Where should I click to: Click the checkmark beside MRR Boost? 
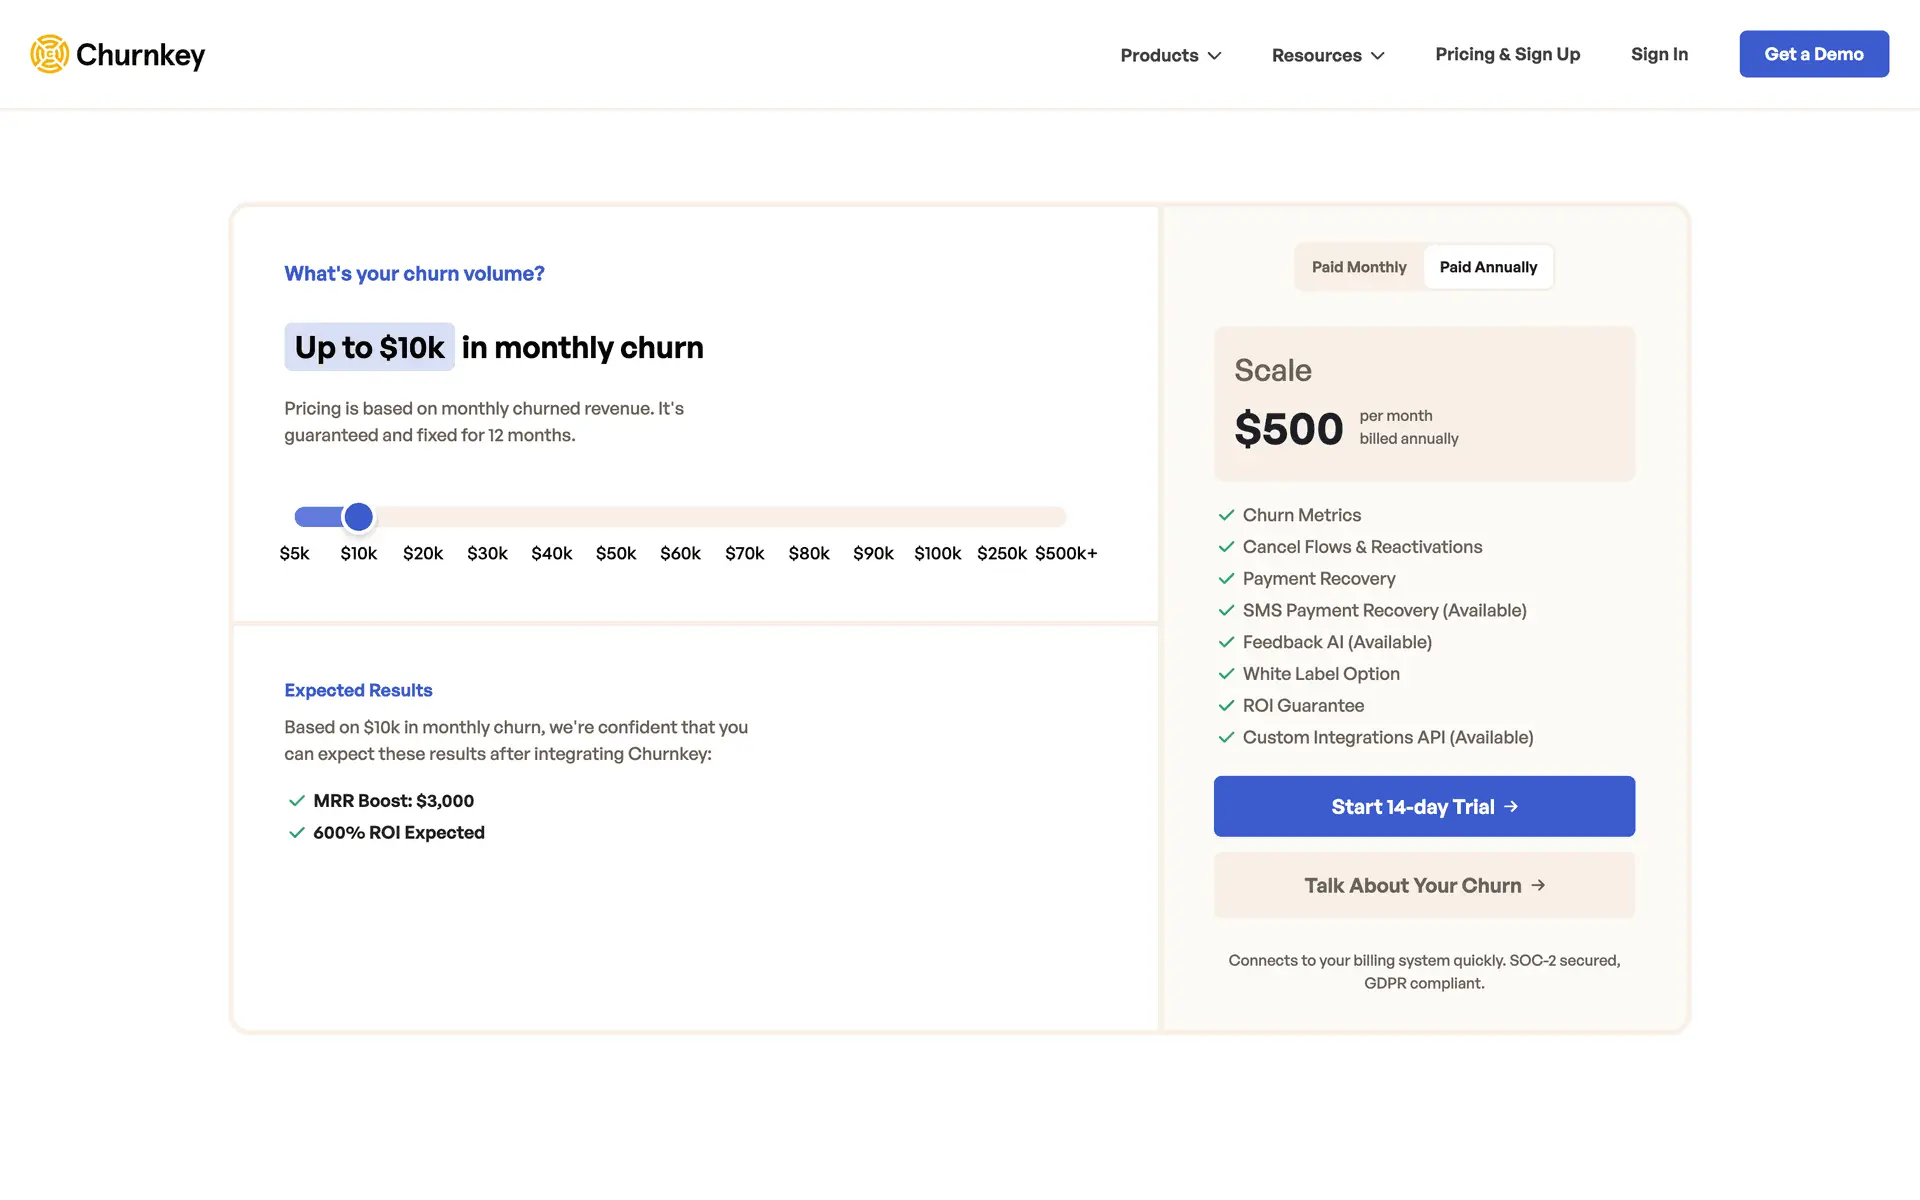pos(296,801)
